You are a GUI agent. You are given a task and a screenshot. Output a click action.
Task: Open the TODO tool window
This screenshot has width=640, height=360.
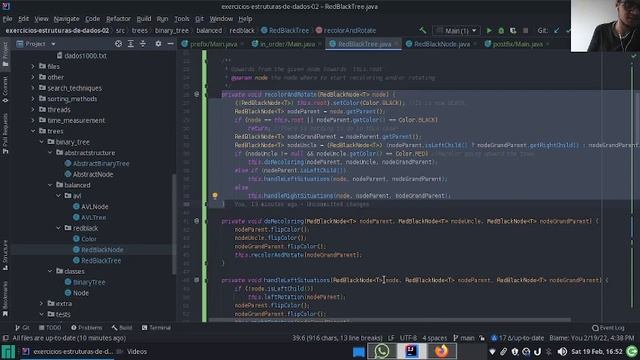point(50,328)
